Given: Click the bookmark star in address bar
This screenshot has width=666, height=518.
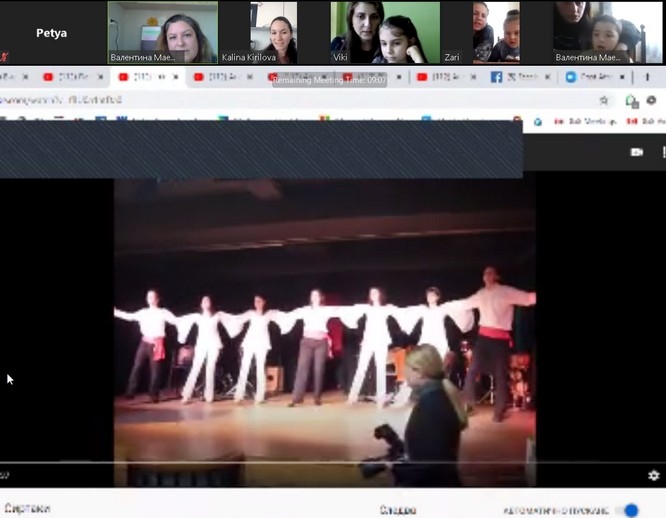Looking at the screenshot, I should pyautogui.click(x=603, y=100).
